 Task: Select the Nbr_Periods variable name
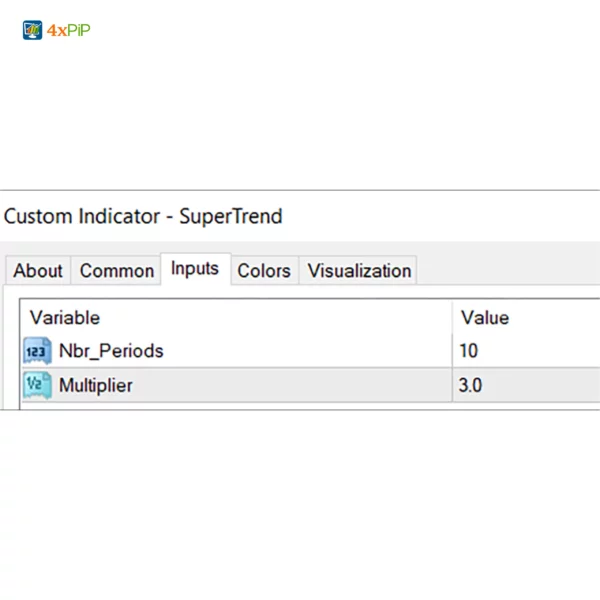pos(111,351)
